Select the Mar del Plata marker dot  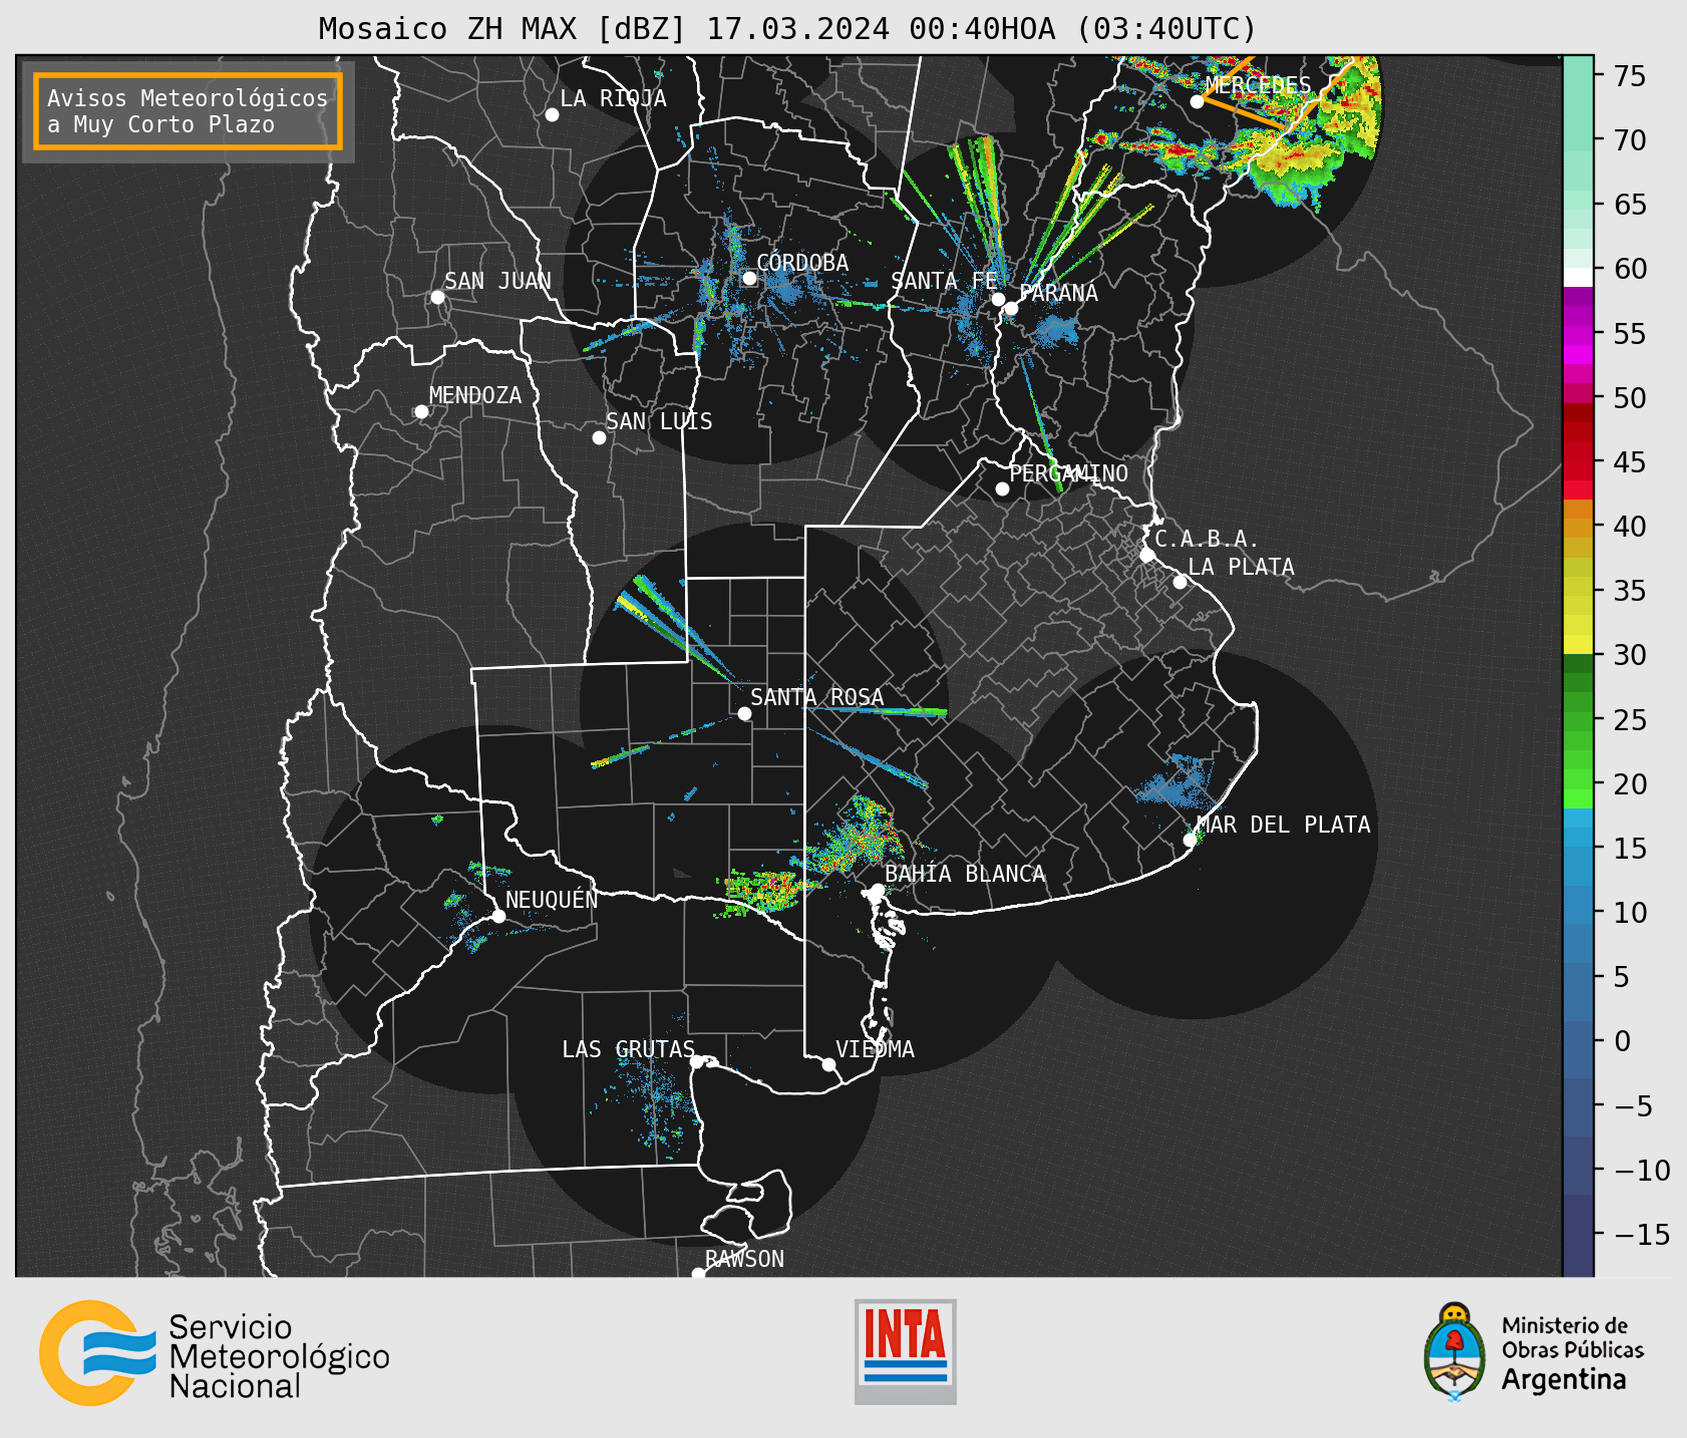coord(1190,840)
